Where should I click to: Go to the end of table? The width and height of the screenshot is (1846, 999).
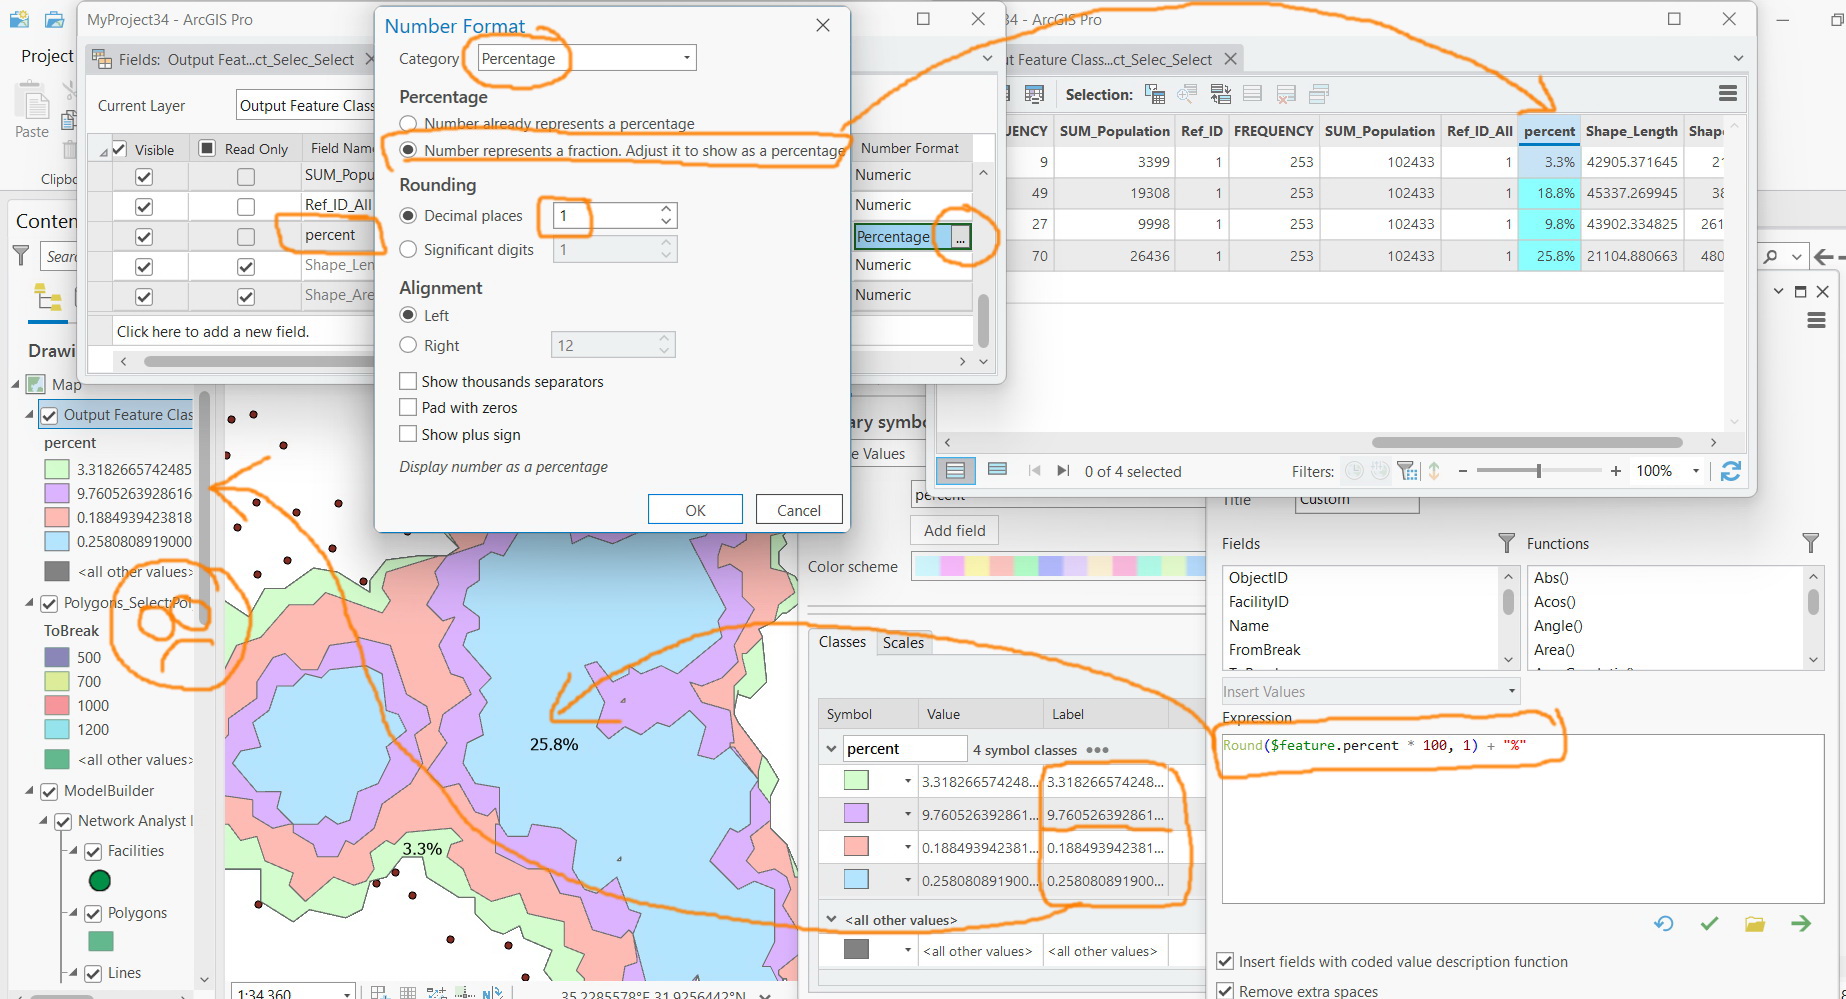[x=1063, y=471]
